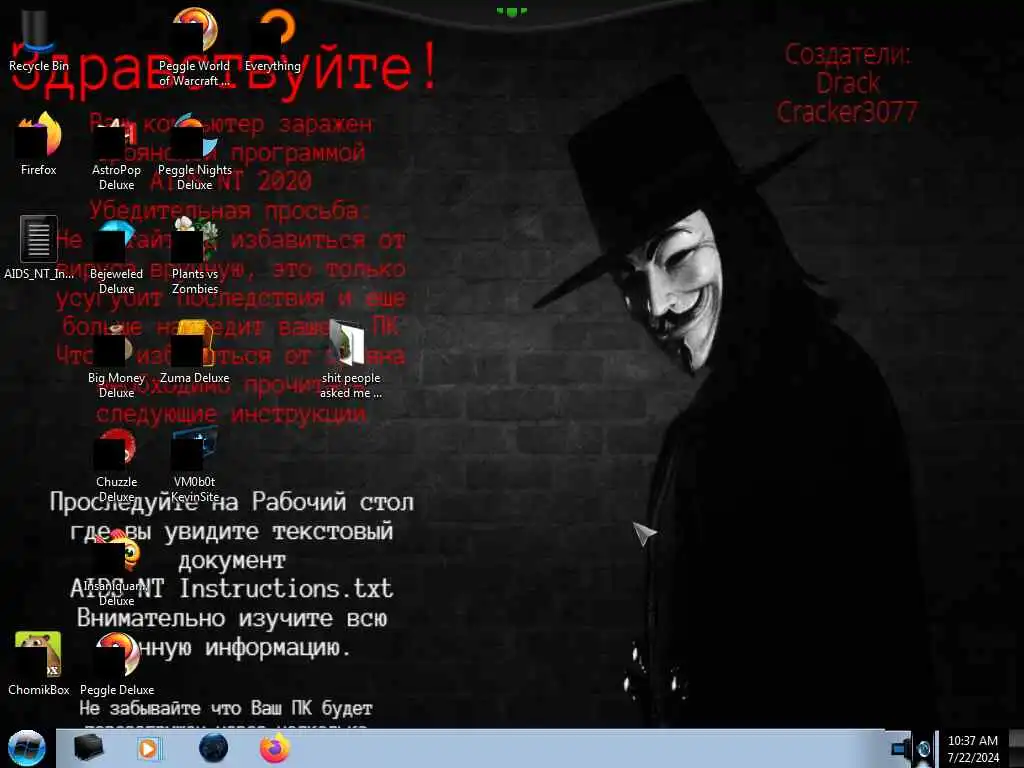This screenshot has width=1024, height=768.
Task: Click the Show Desktop strip at taskbar end
Action: click(x=1017, y=748)
